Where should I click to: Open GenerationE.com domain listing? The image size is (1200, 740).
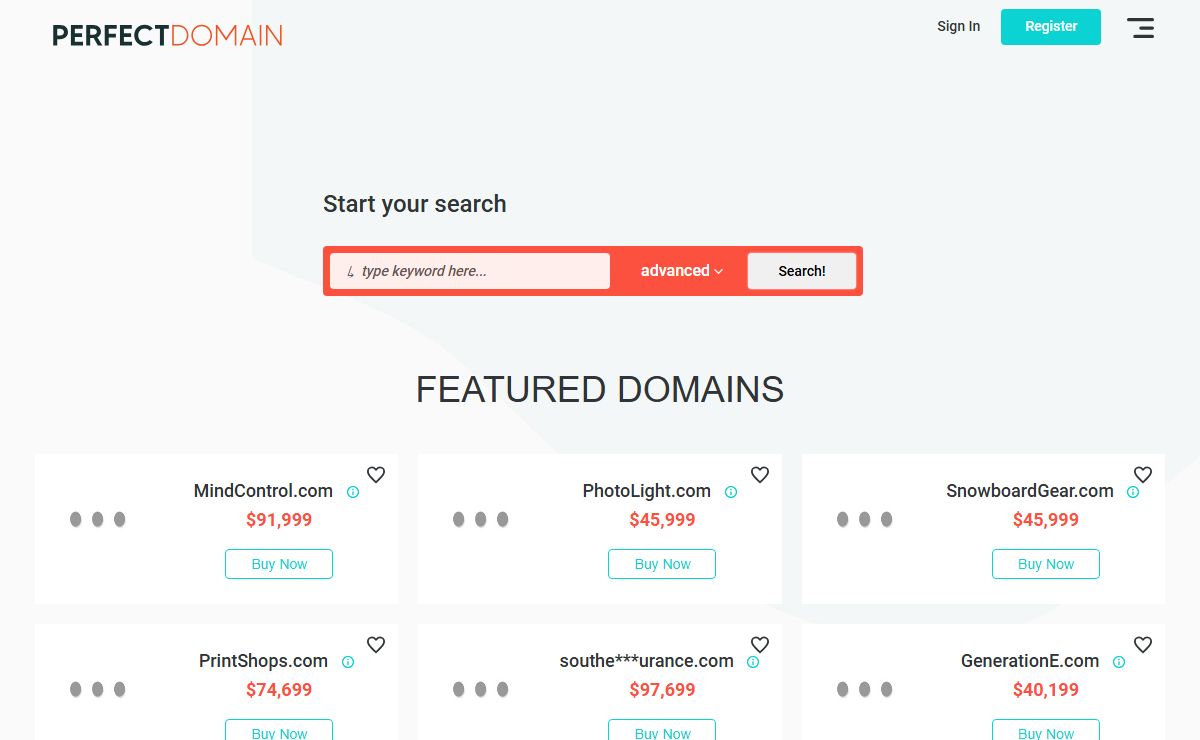tap(1030, 661)
